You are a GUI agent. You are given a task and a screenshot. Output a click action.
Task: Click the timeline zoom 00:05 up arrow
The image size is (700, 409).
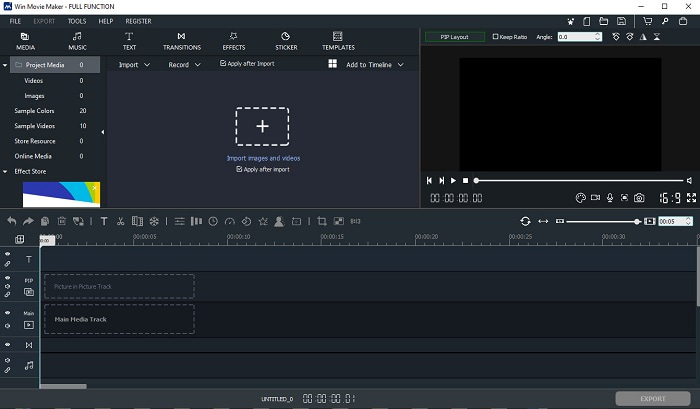click(x=688, y=219)
